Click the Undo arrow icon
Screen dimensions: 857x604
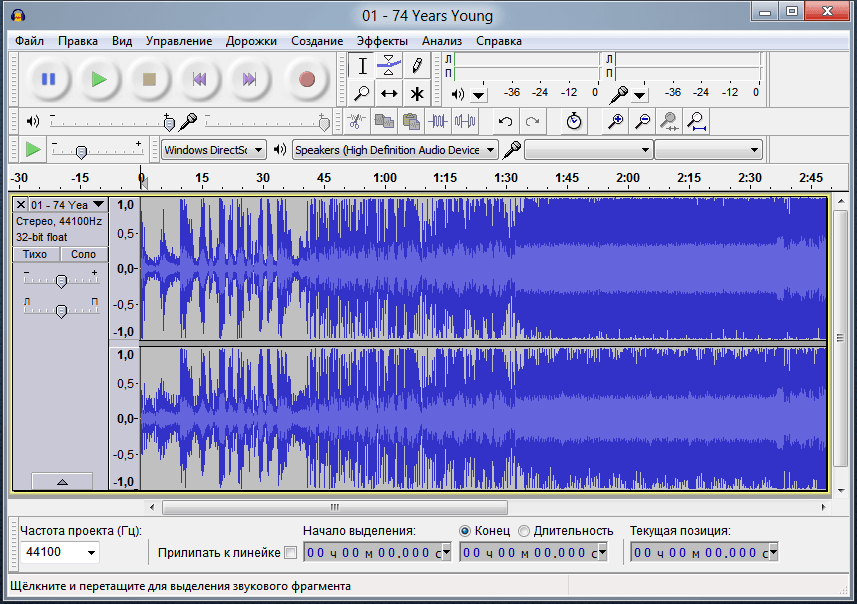pyautogui.click(x=506, y=121)
